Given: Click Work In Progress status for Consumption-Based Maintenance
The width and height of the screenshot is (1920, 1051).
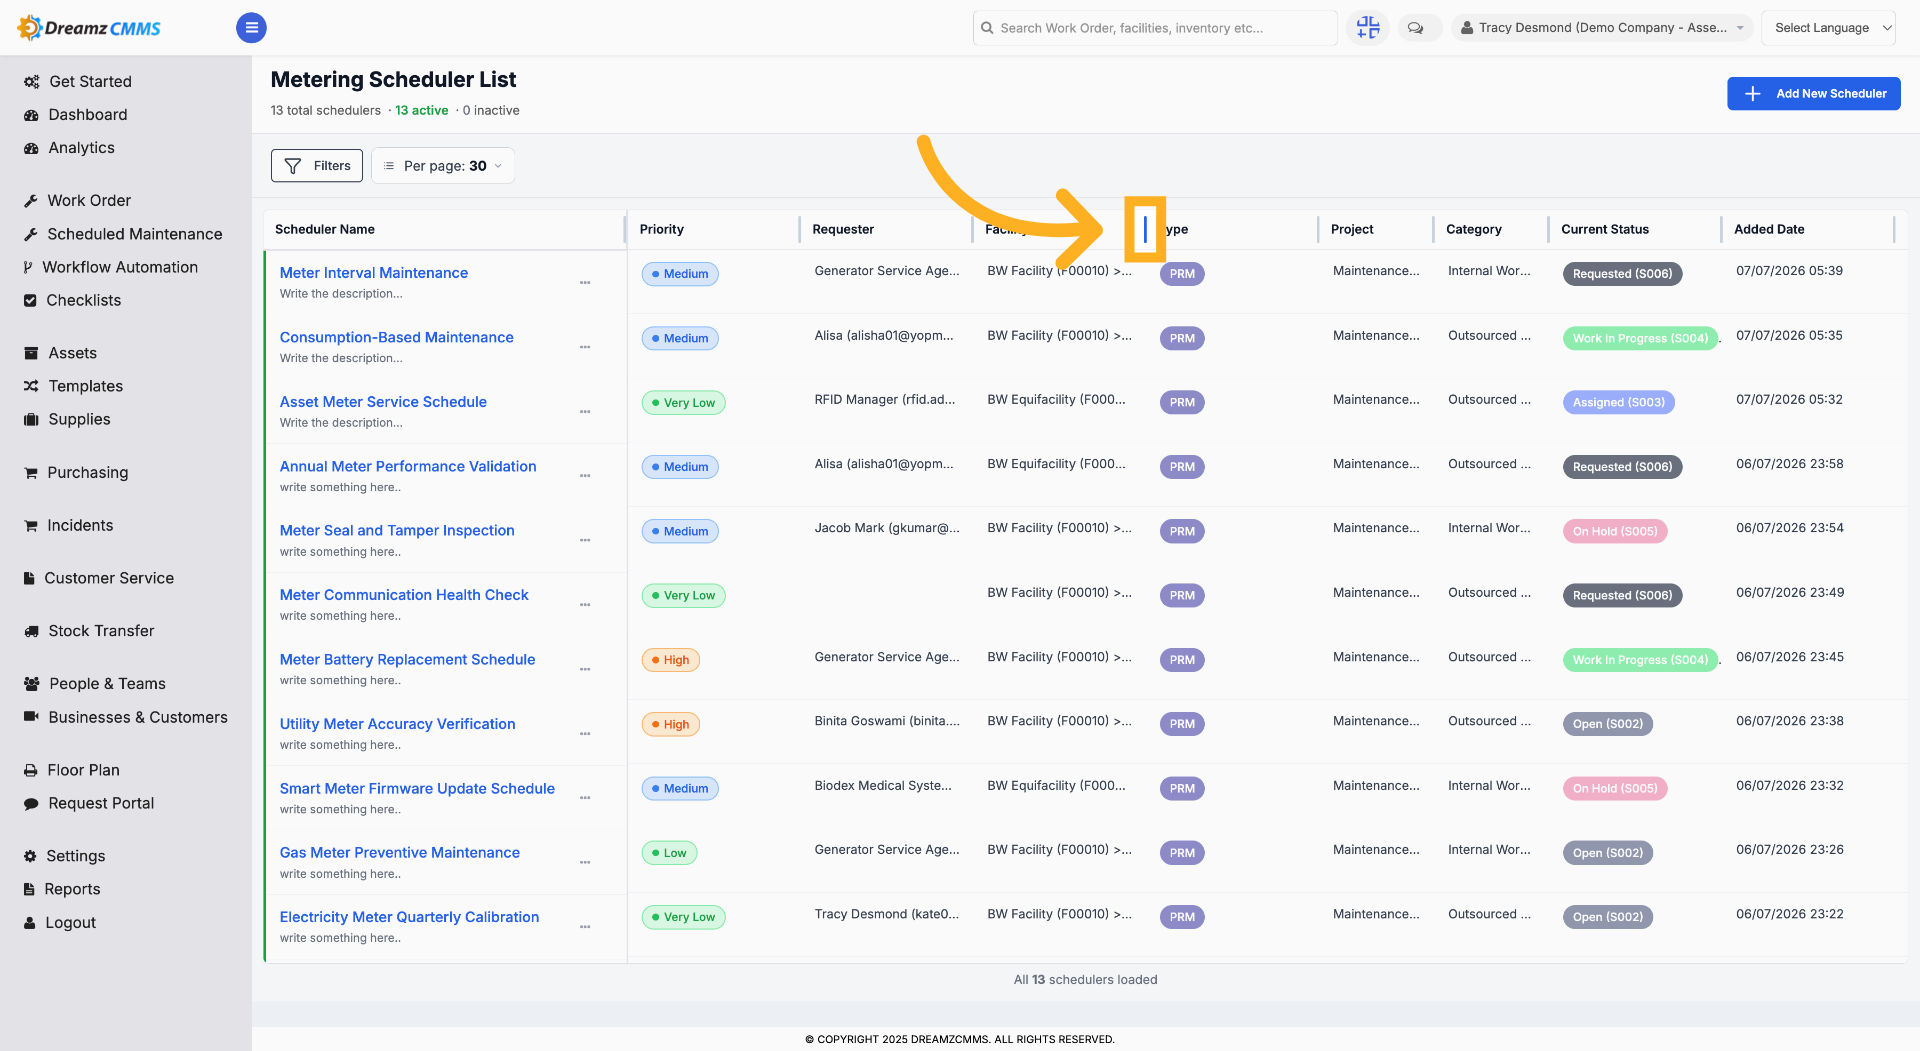Looking at the screenshot, I should tap(1640, 339).
